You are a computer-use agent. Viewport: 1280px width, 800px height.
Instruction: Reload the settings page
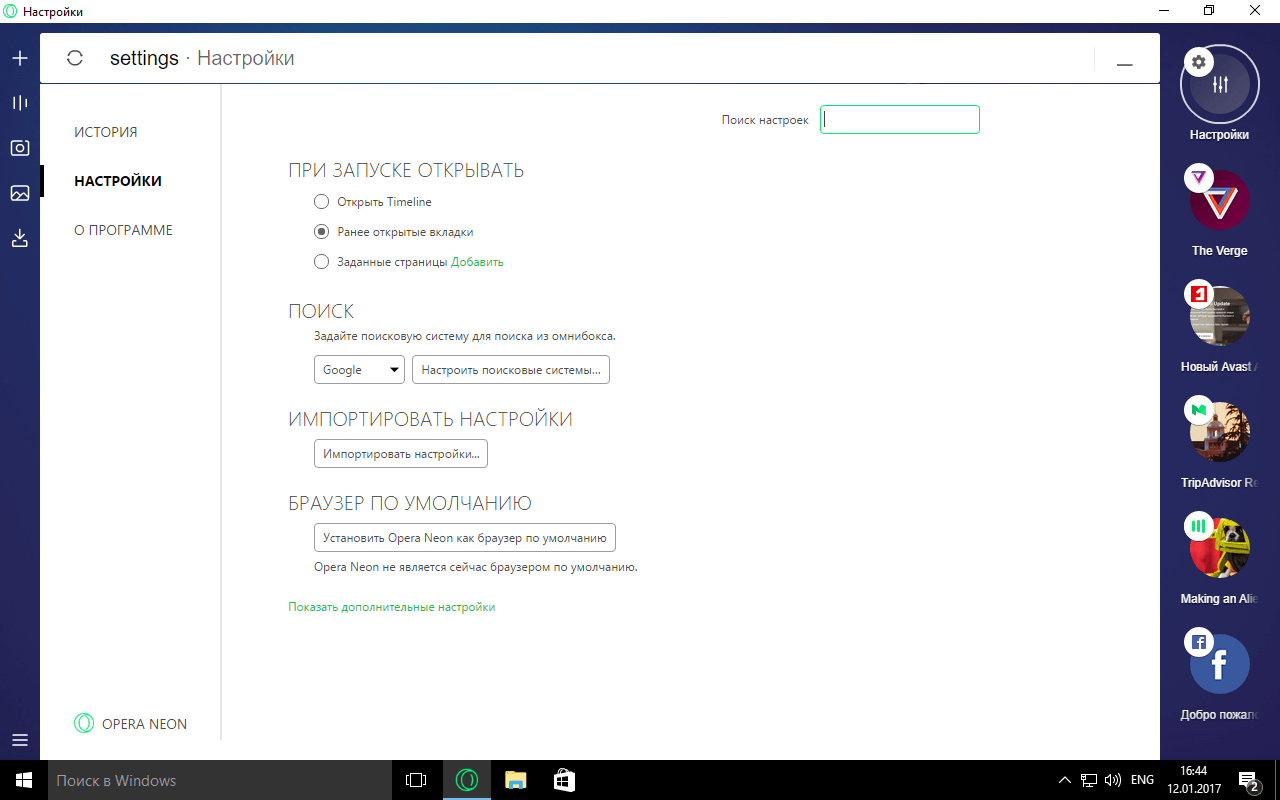point(75,58)
